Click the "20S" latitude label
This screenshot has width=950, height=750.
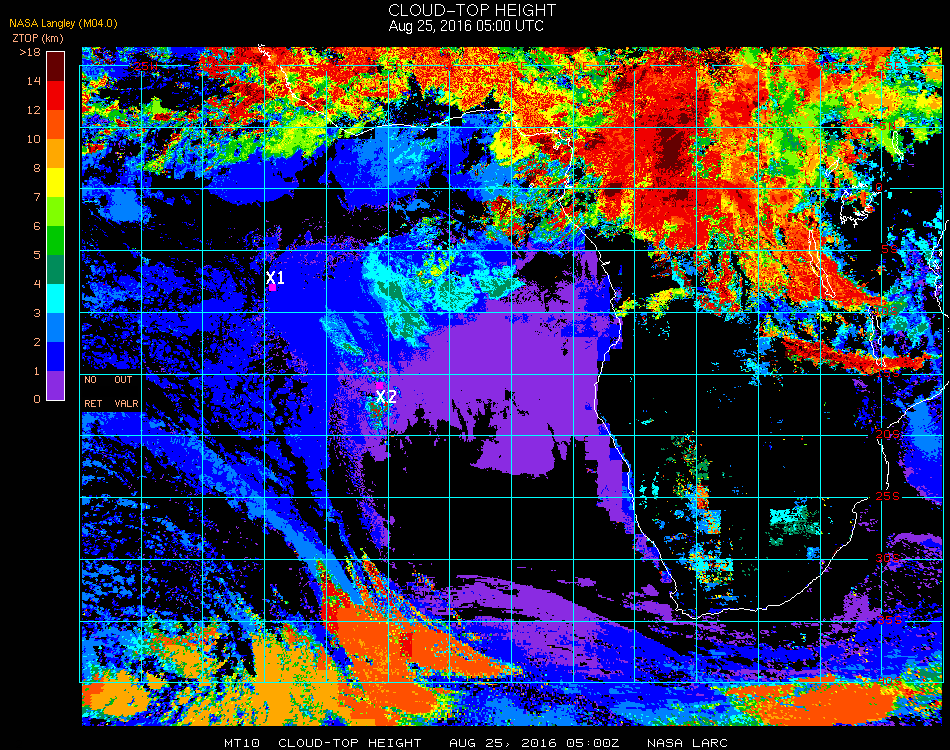pos(888,434)
